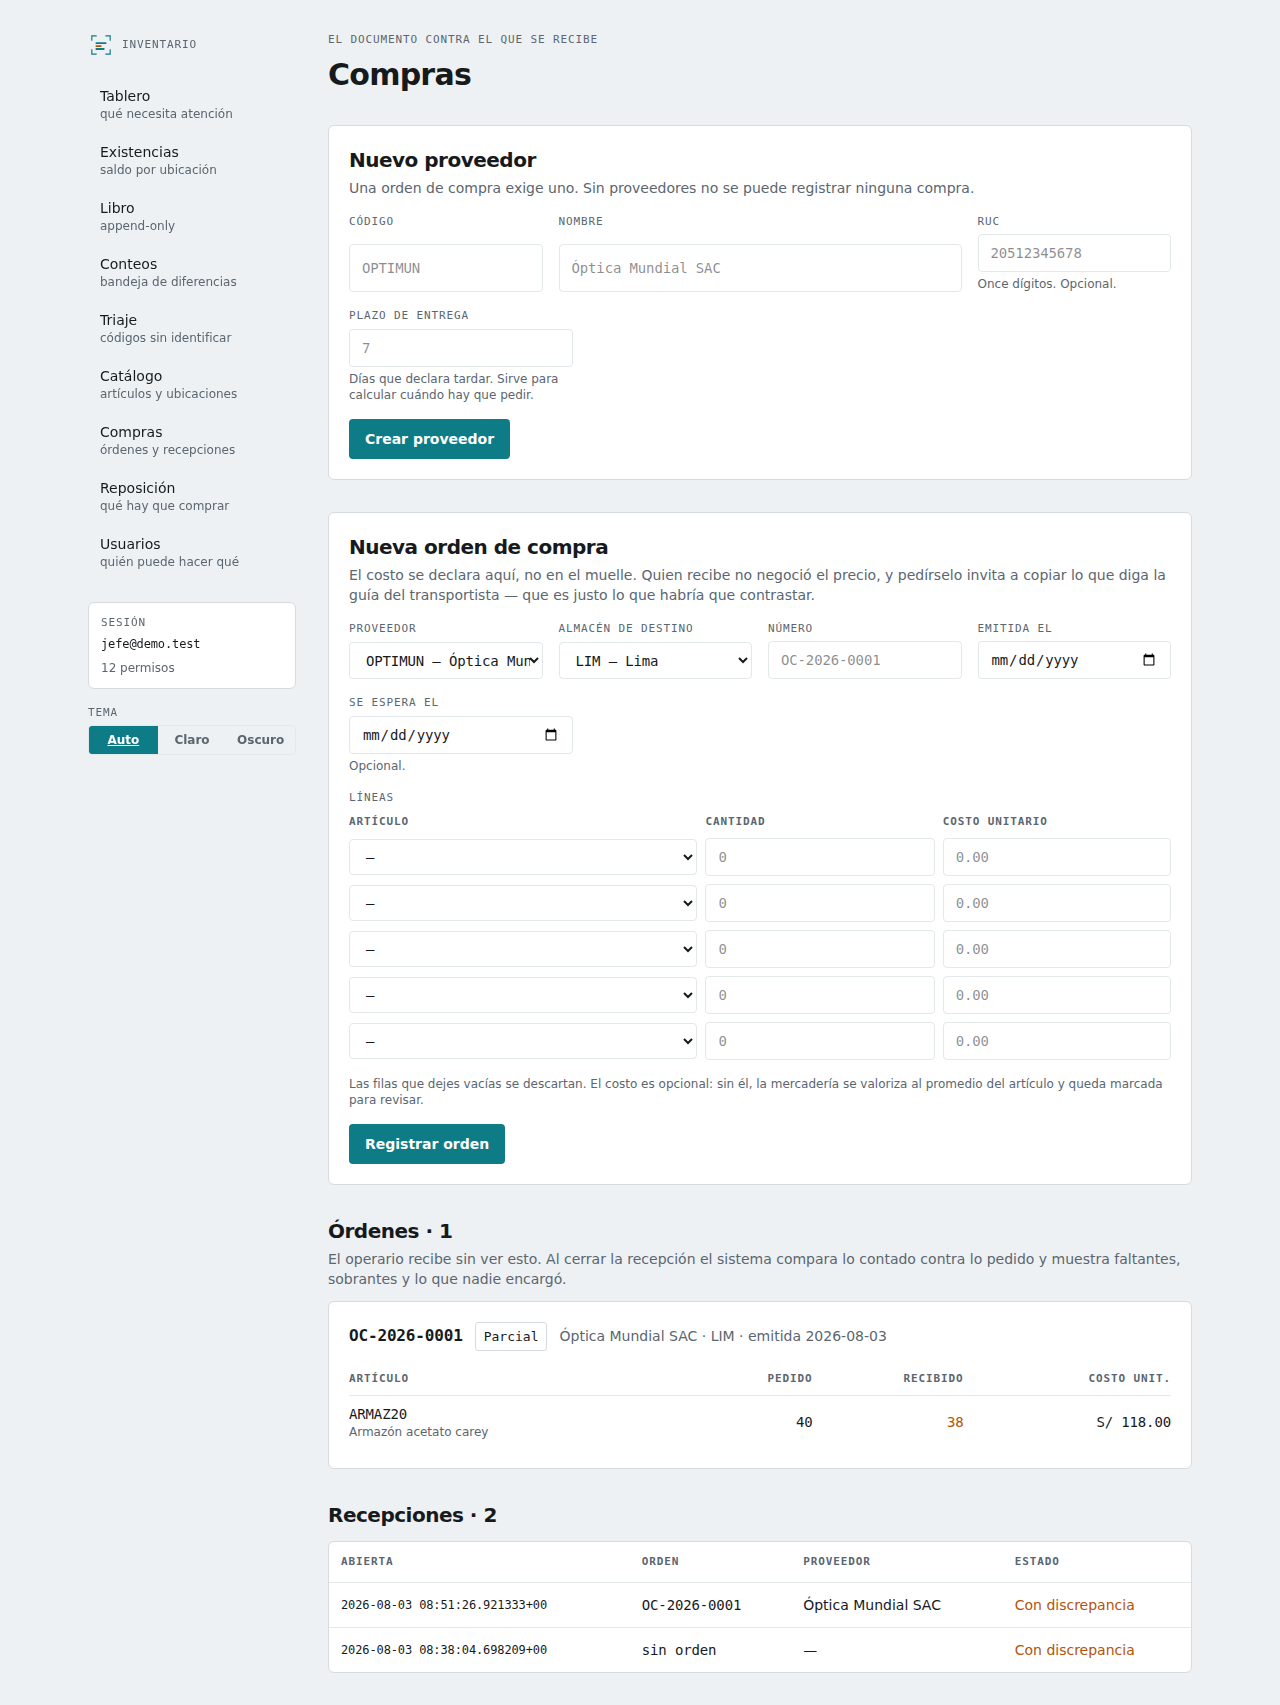Click the Plazo de entrega field
Screen dimensions: 1280x1705
(x=461, y=348)
